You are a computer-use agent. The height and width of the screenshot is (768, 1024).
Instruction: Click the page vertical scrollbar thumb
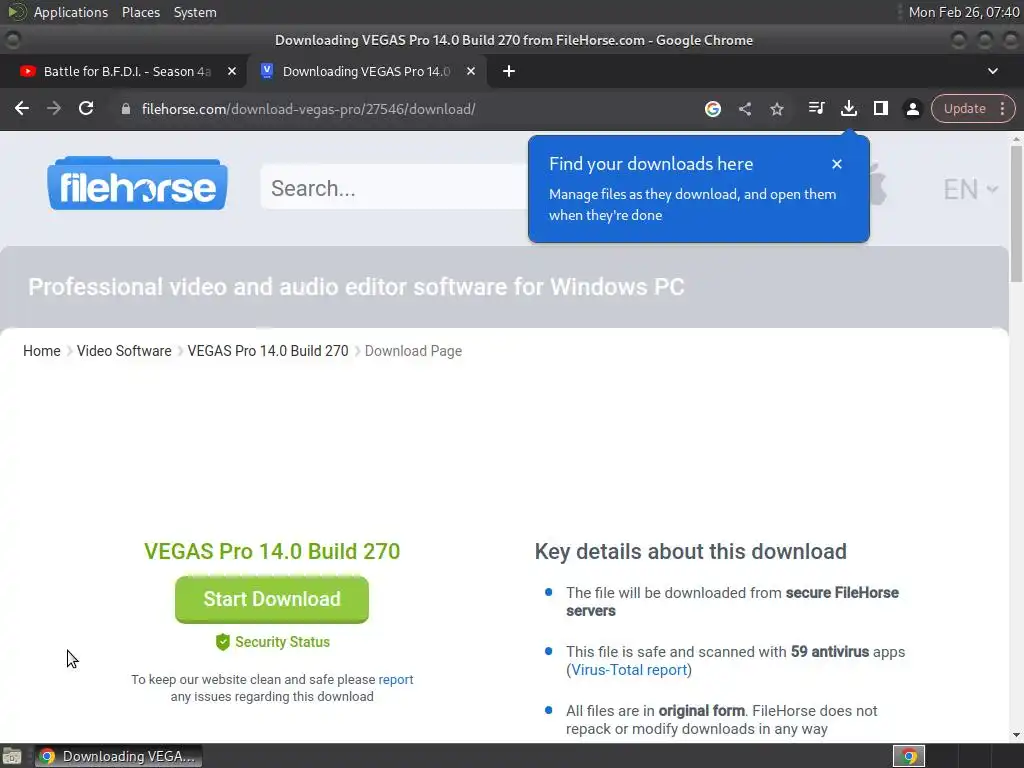tap(1016, 214)
